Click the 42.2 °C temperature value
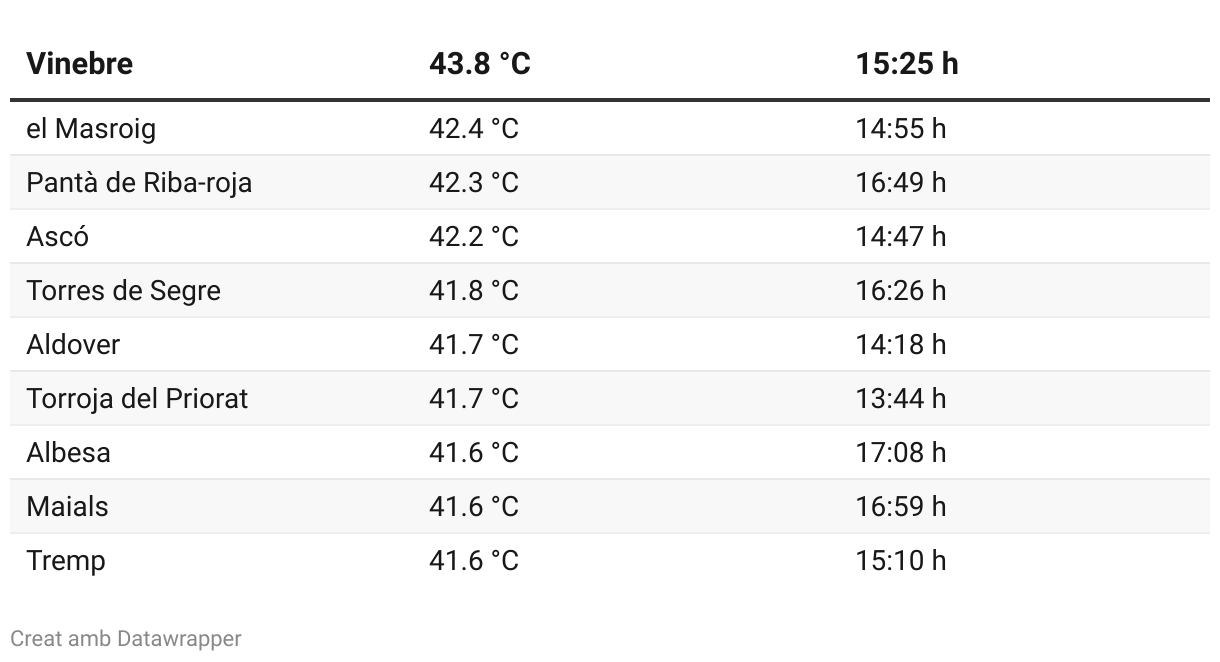 click(474, 237)
